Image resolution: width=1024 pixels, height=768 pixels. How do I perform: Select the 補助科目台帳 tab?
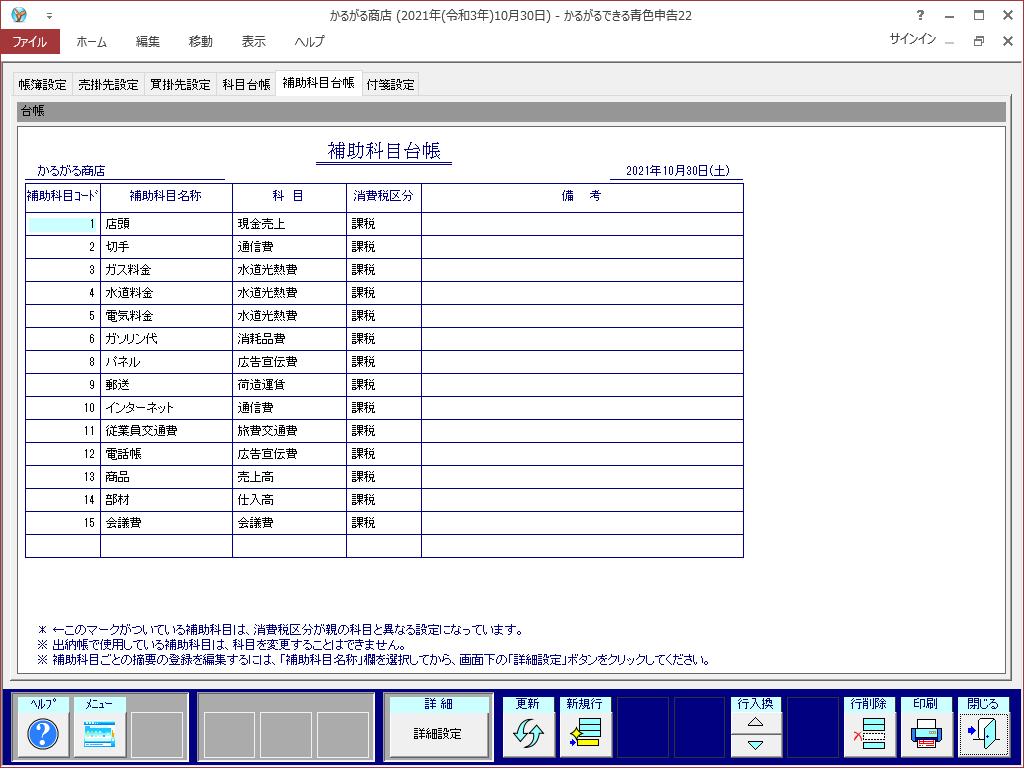[x=319, y=83]
